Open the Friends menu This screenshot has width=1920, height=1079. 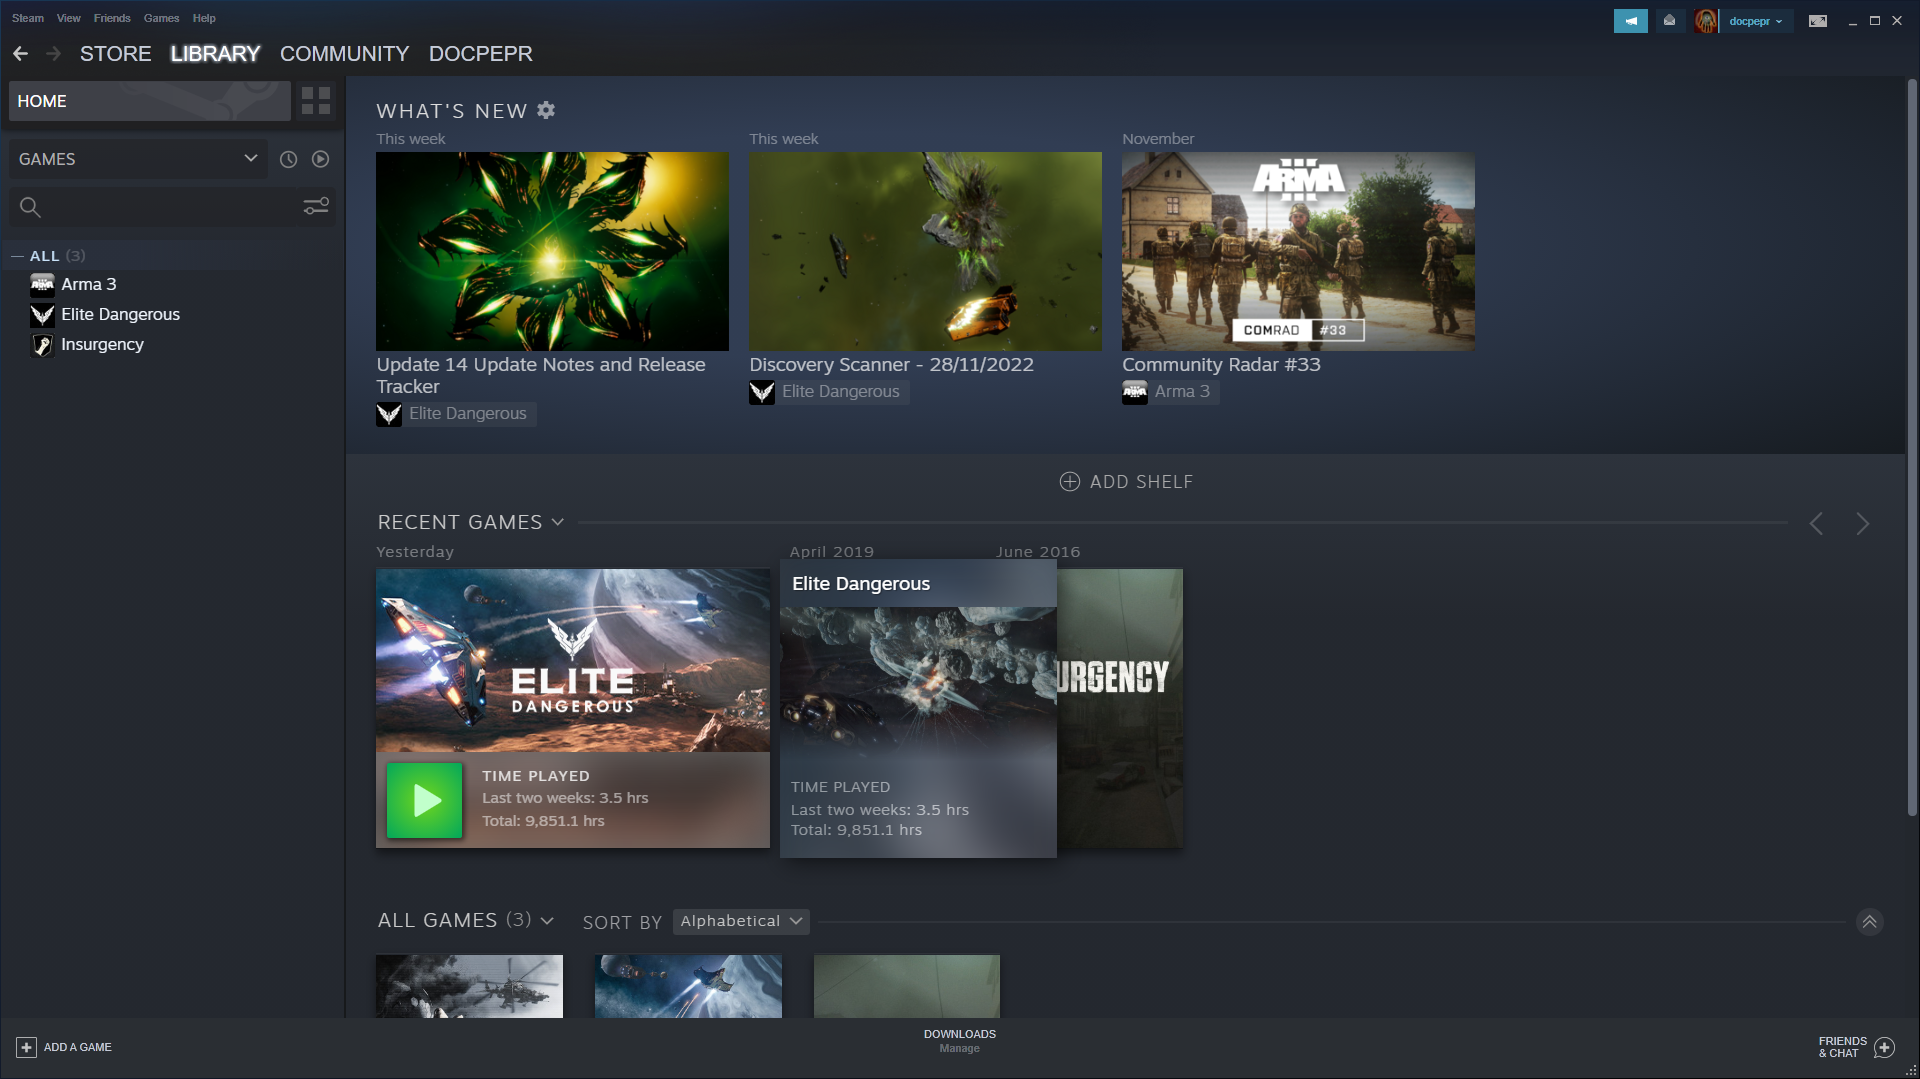112,18
